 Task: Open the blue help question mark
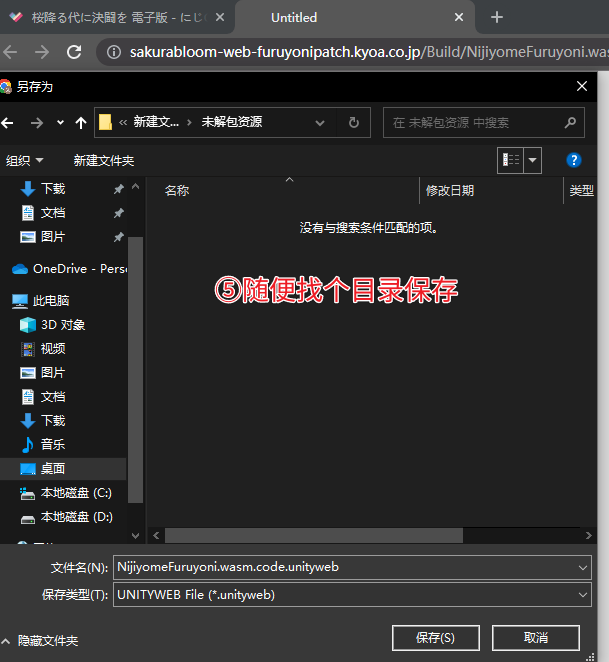point(574,160)
